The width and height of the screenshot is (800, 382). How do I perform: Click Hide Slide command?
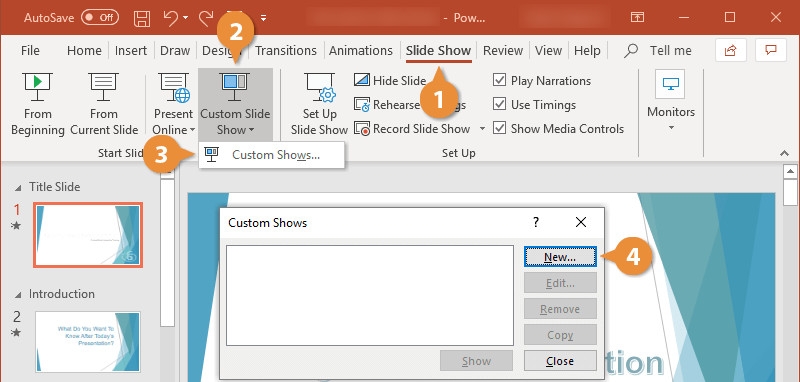390,81
